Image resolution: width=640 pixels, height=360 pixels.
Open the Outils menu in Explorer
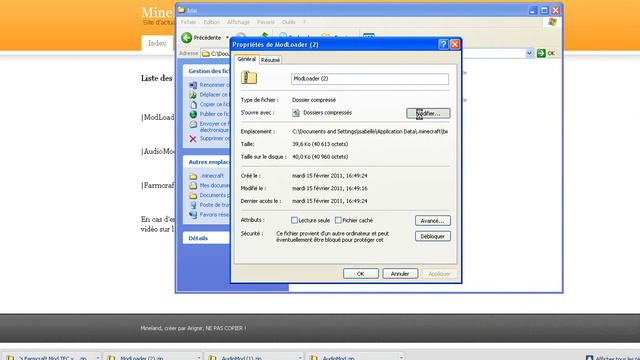pyautogui.click(x=289, y=22)
